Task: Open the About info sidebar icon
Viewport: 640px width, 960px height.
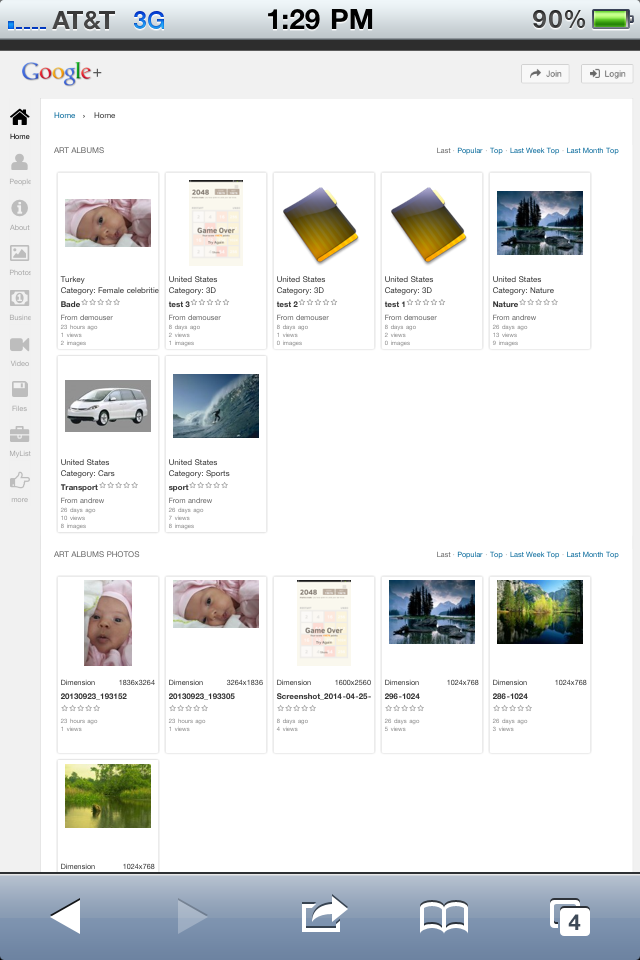Action: pyautogui.click(x=20, y=208)
